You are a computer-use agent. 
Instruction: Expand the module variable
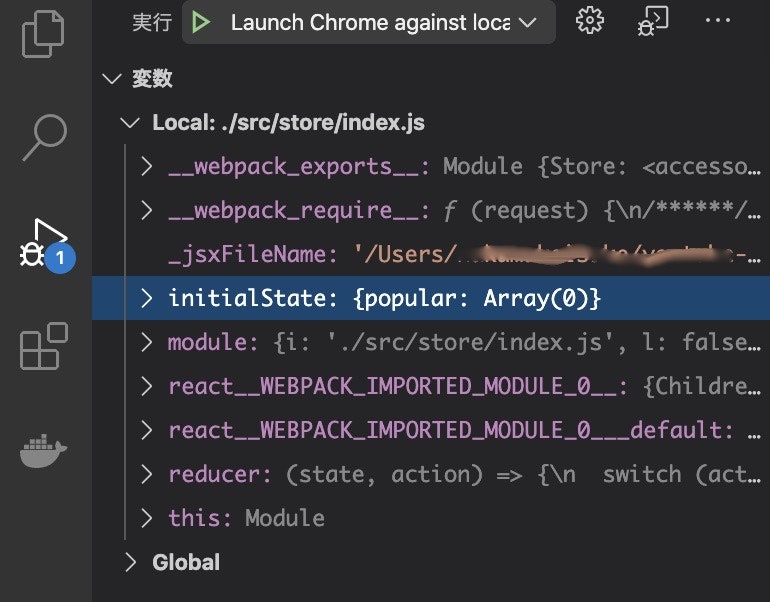click(x=146, y=342)
